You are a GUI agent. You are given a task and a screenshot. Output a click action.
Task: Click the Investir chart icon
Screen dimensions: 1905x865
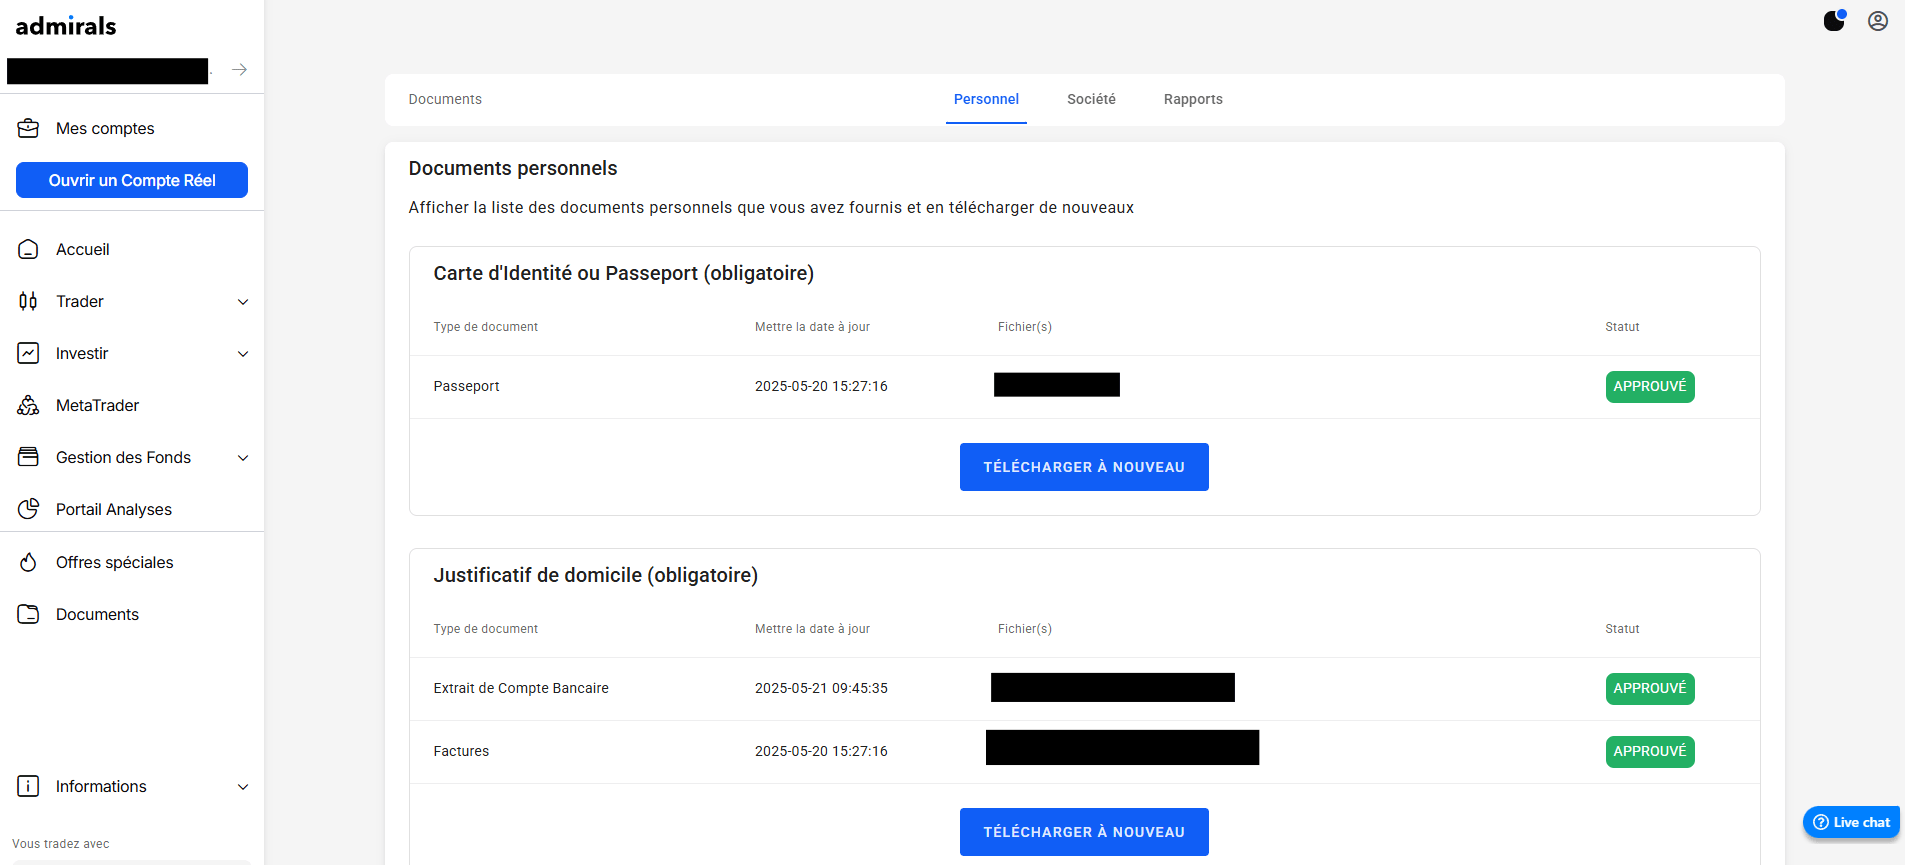[x=28, y=353]
